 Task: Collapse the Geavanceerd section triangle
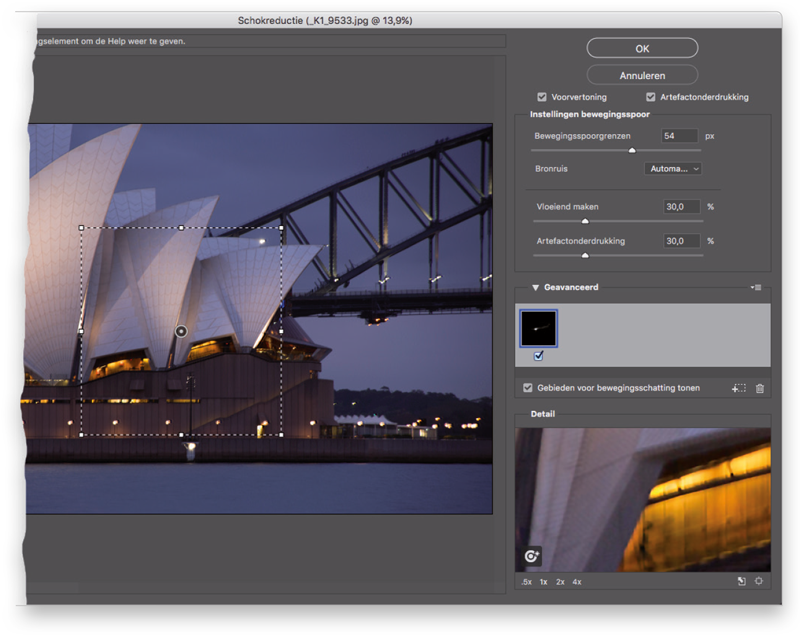535,288
